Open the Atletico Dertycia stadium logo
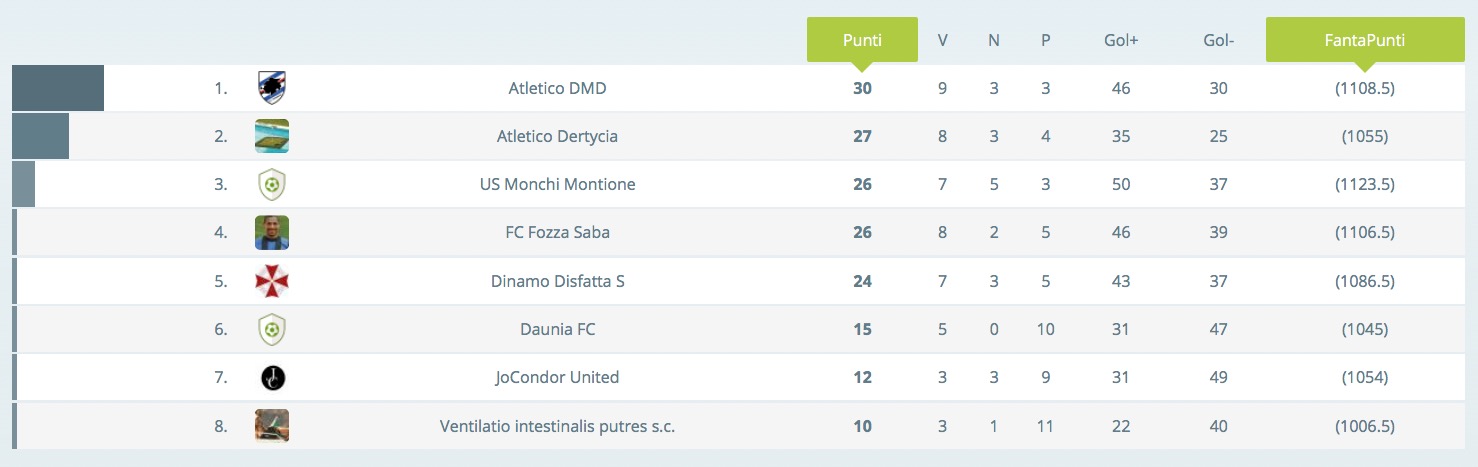The image size is (1478, 467). (272, 136)
